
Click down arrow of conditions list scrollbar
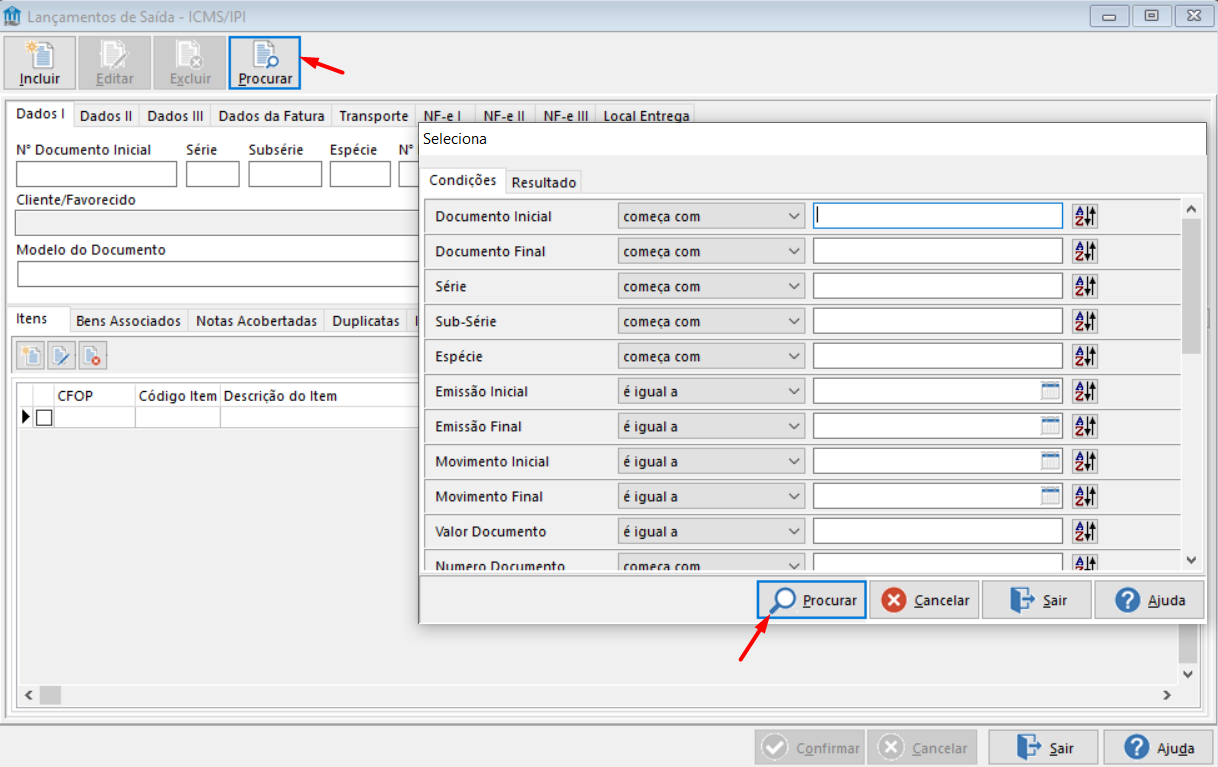1191,560
